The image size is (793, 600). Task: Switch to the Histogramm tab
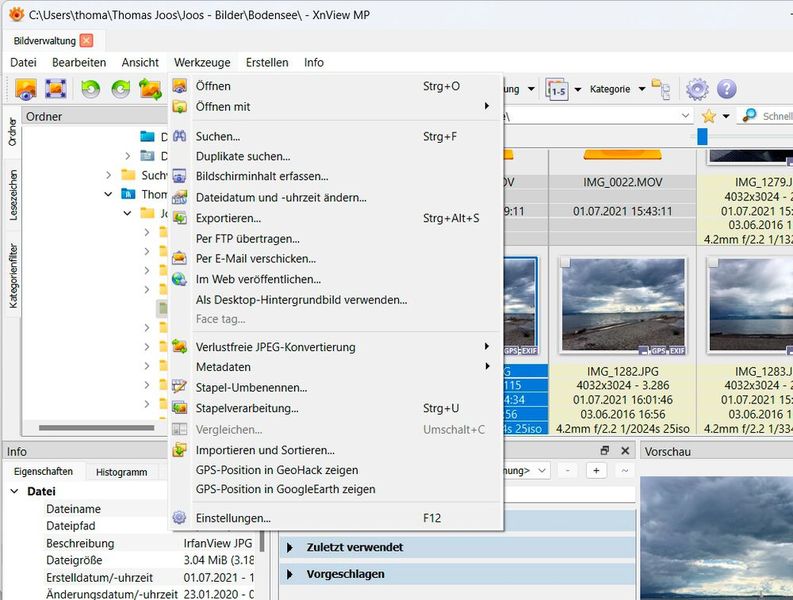(x=121, y=472)
